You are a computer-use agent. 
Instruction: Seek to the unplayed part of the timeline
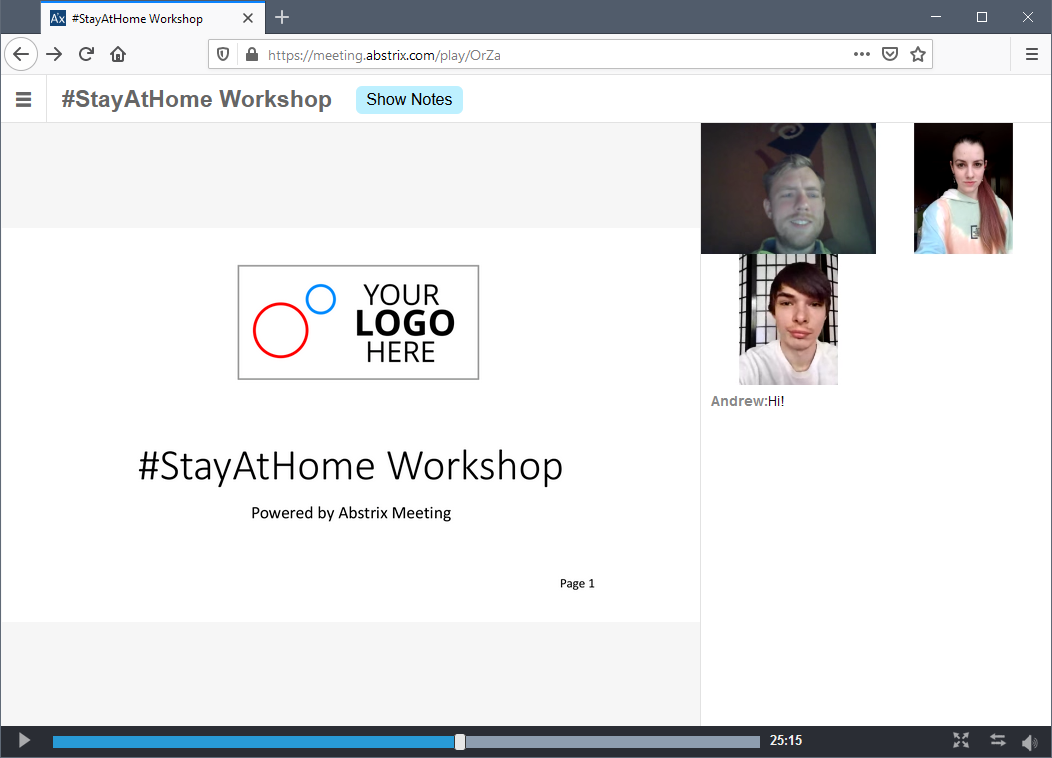point(613,741)
